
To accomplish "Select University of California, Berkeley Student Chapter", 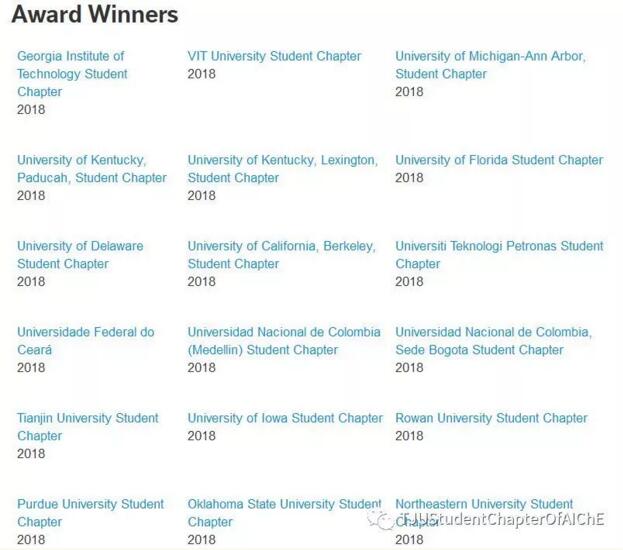I will point(281,246).
